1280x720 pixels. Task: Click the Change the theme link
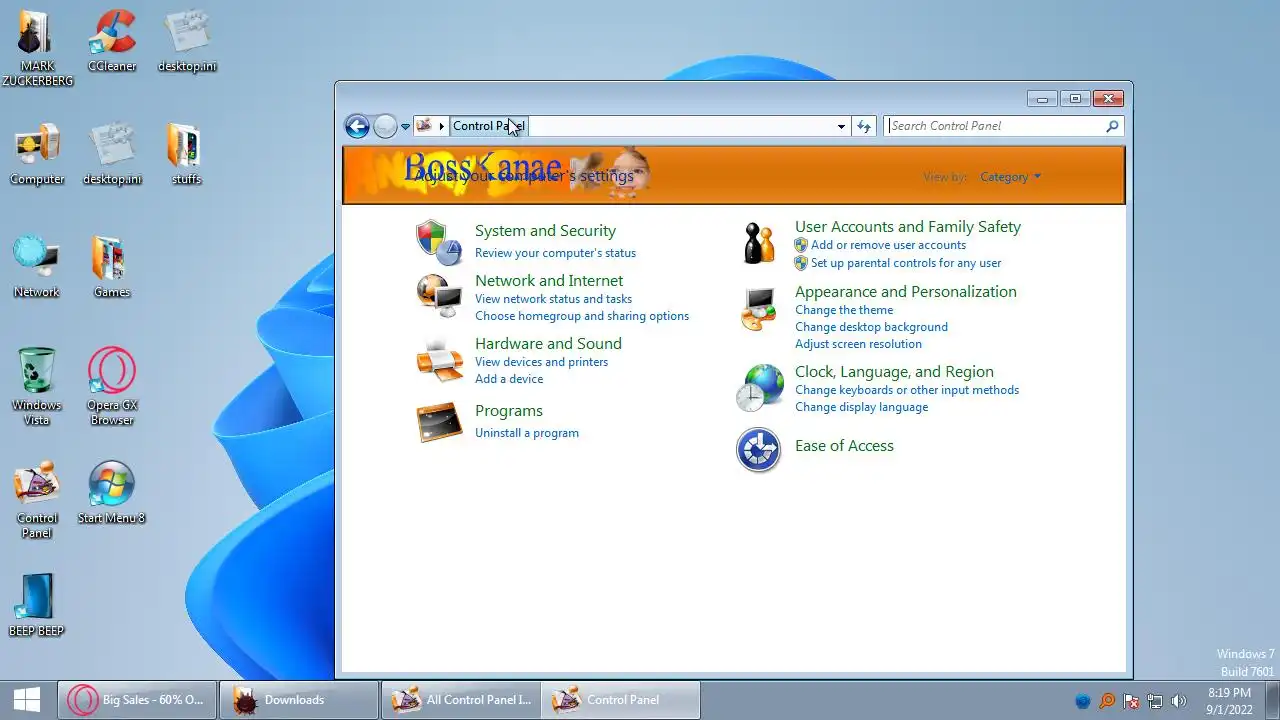844,310
